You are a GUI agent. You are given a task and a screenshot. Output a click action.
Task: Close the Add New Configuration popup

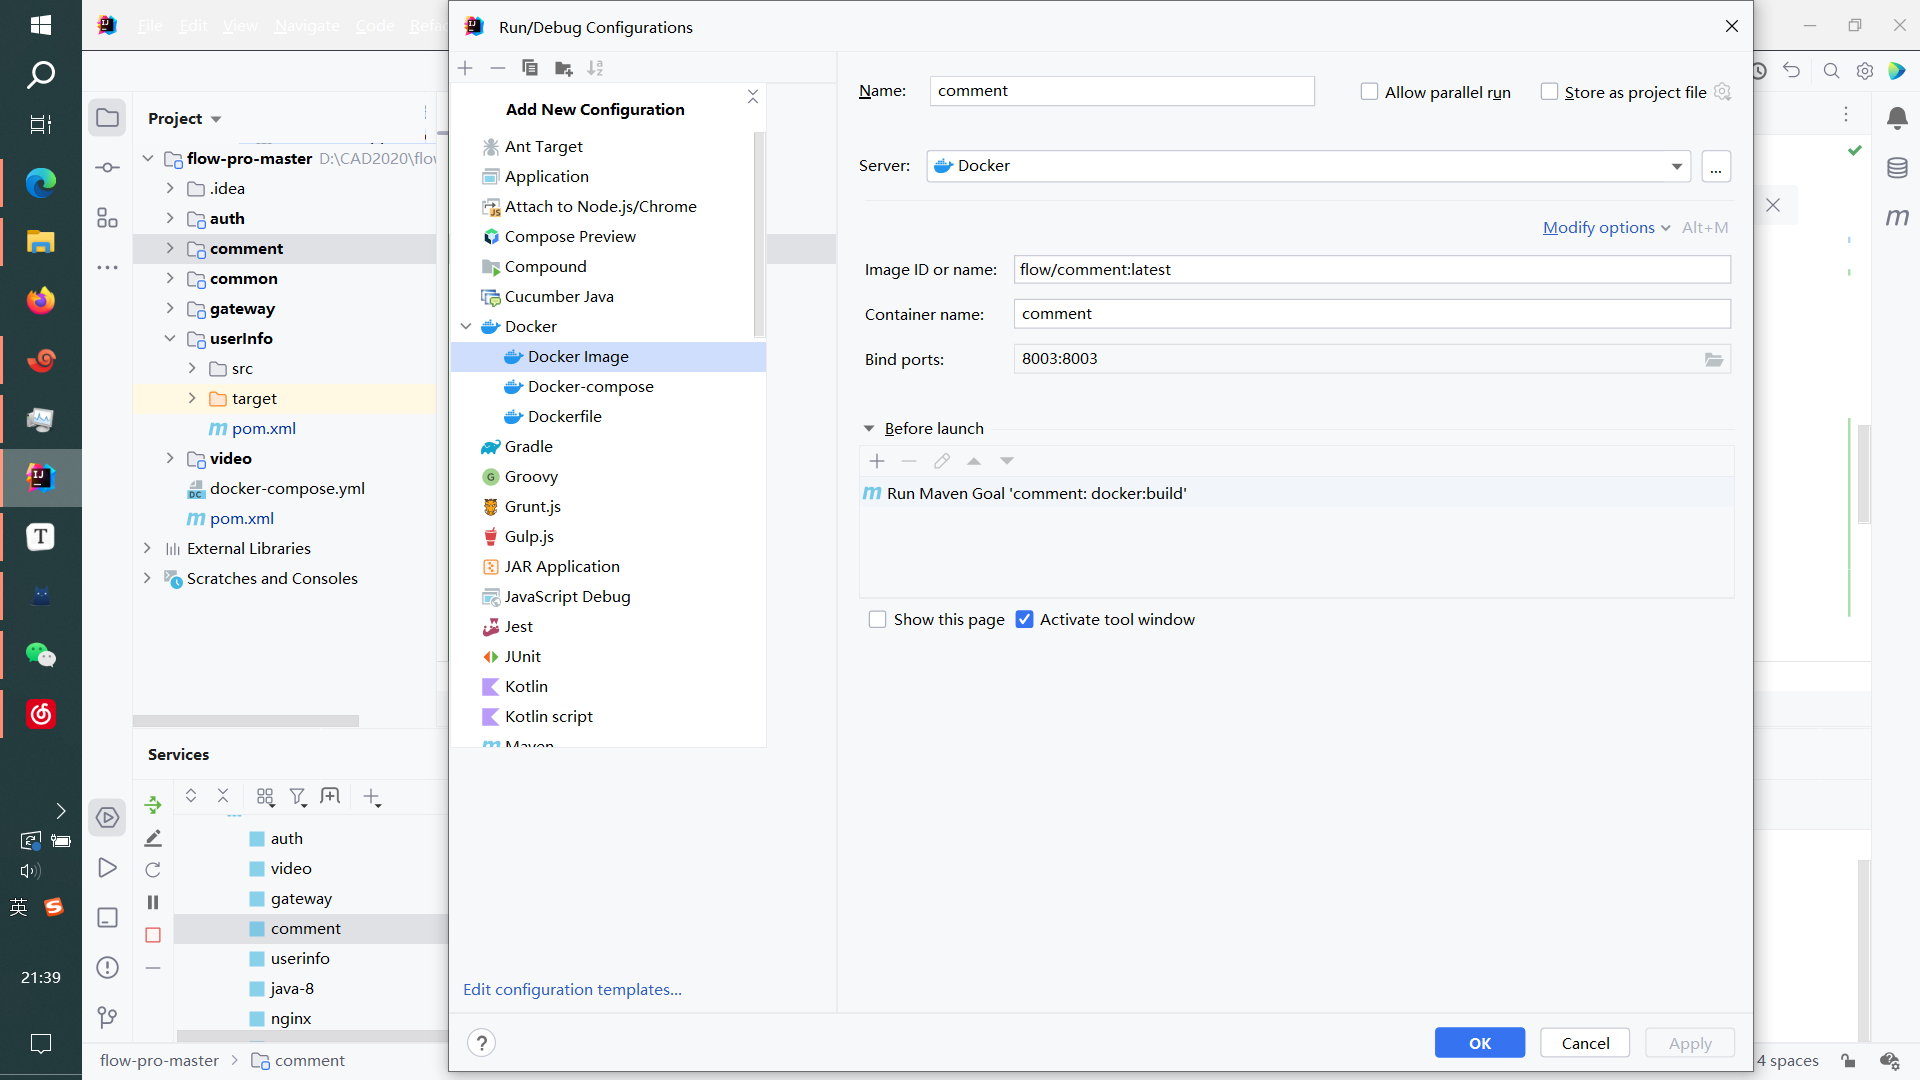pyautogui.click(x=753, y=96)
